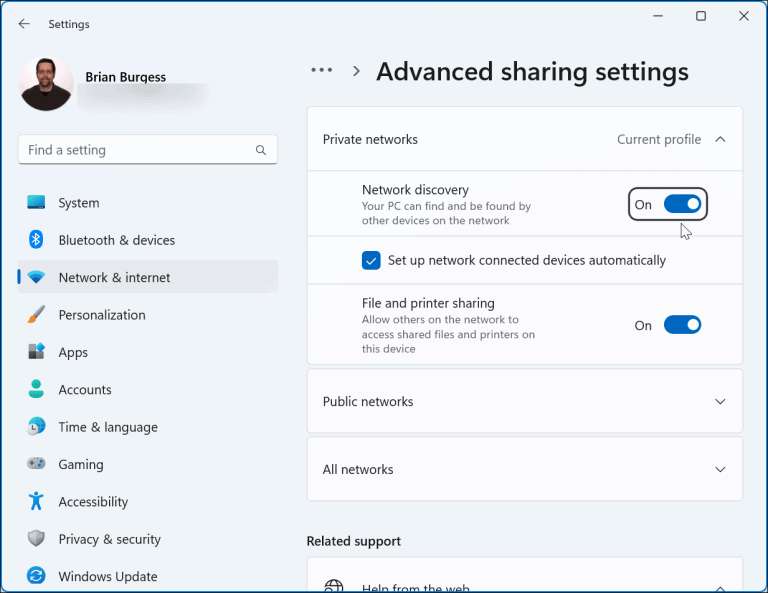This screenshot has width=768, height=593.
Task: Click the Find a setting search box
Action: point(147,150)
